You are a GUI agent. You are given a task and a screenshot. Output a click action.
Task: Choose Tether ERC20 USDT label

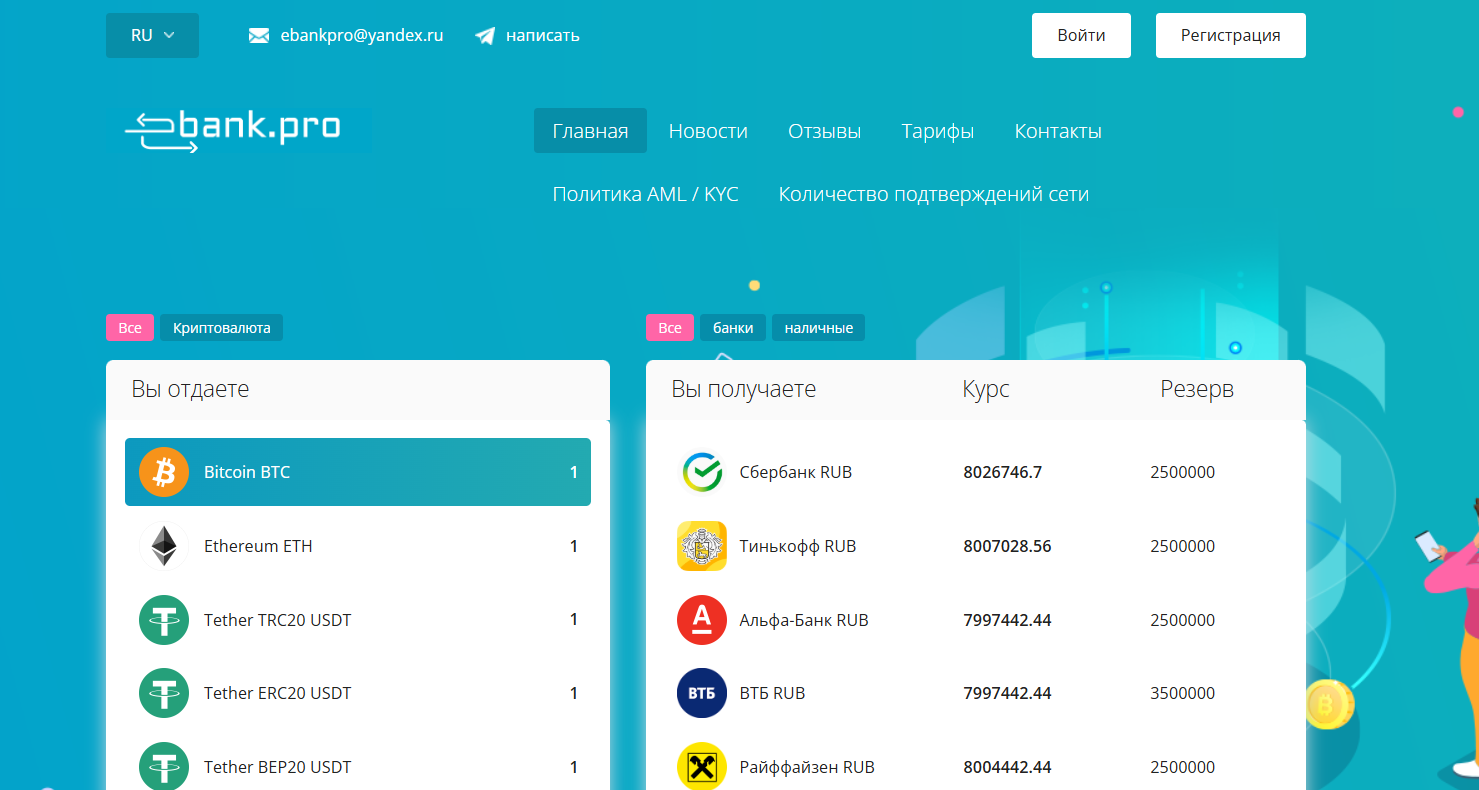[277, 693]
